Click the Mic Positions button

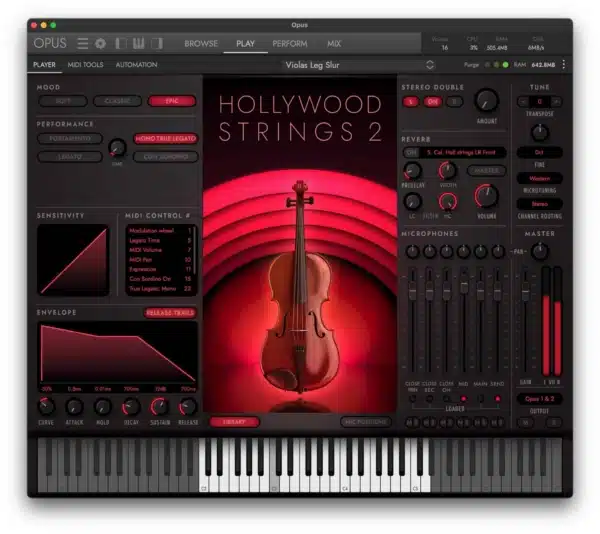tap(366, 422)
